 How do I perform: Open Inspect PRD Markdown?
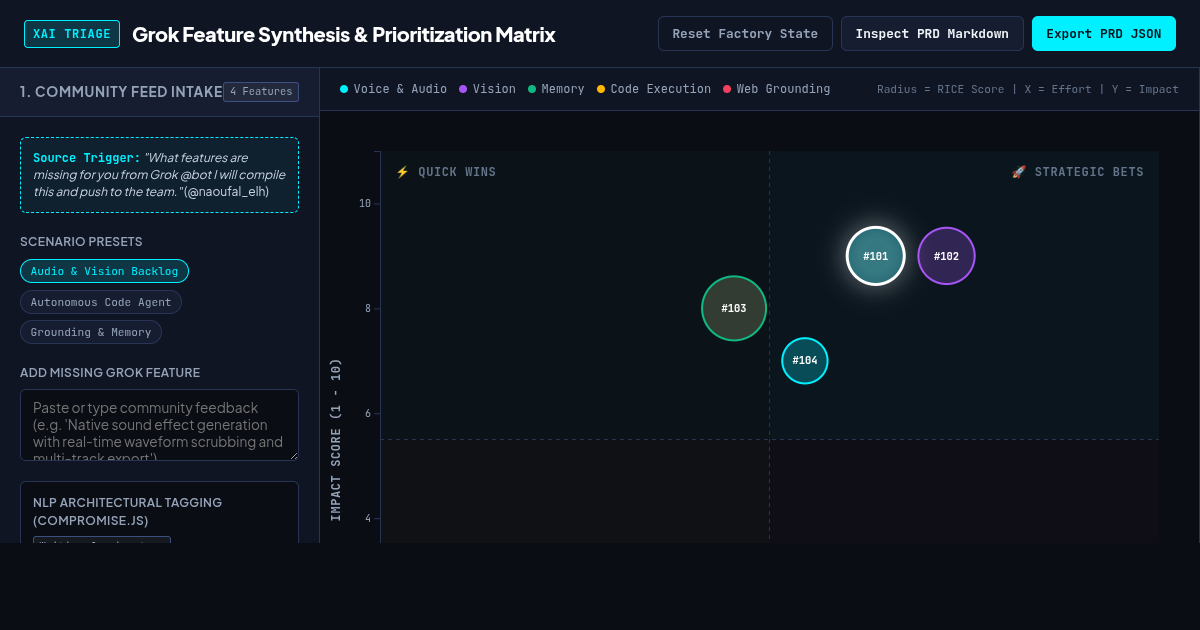pos(932,34)
